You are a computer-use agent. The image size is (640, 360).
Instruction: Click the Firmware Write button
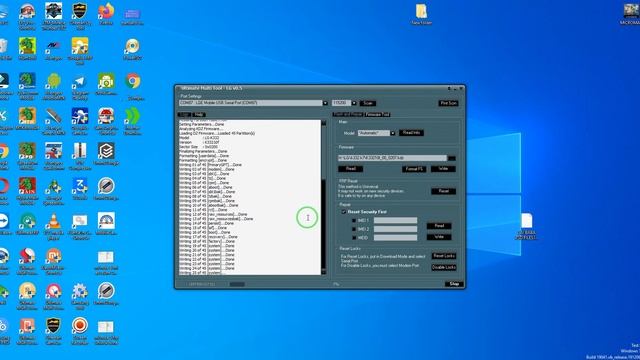coord(443,169)
